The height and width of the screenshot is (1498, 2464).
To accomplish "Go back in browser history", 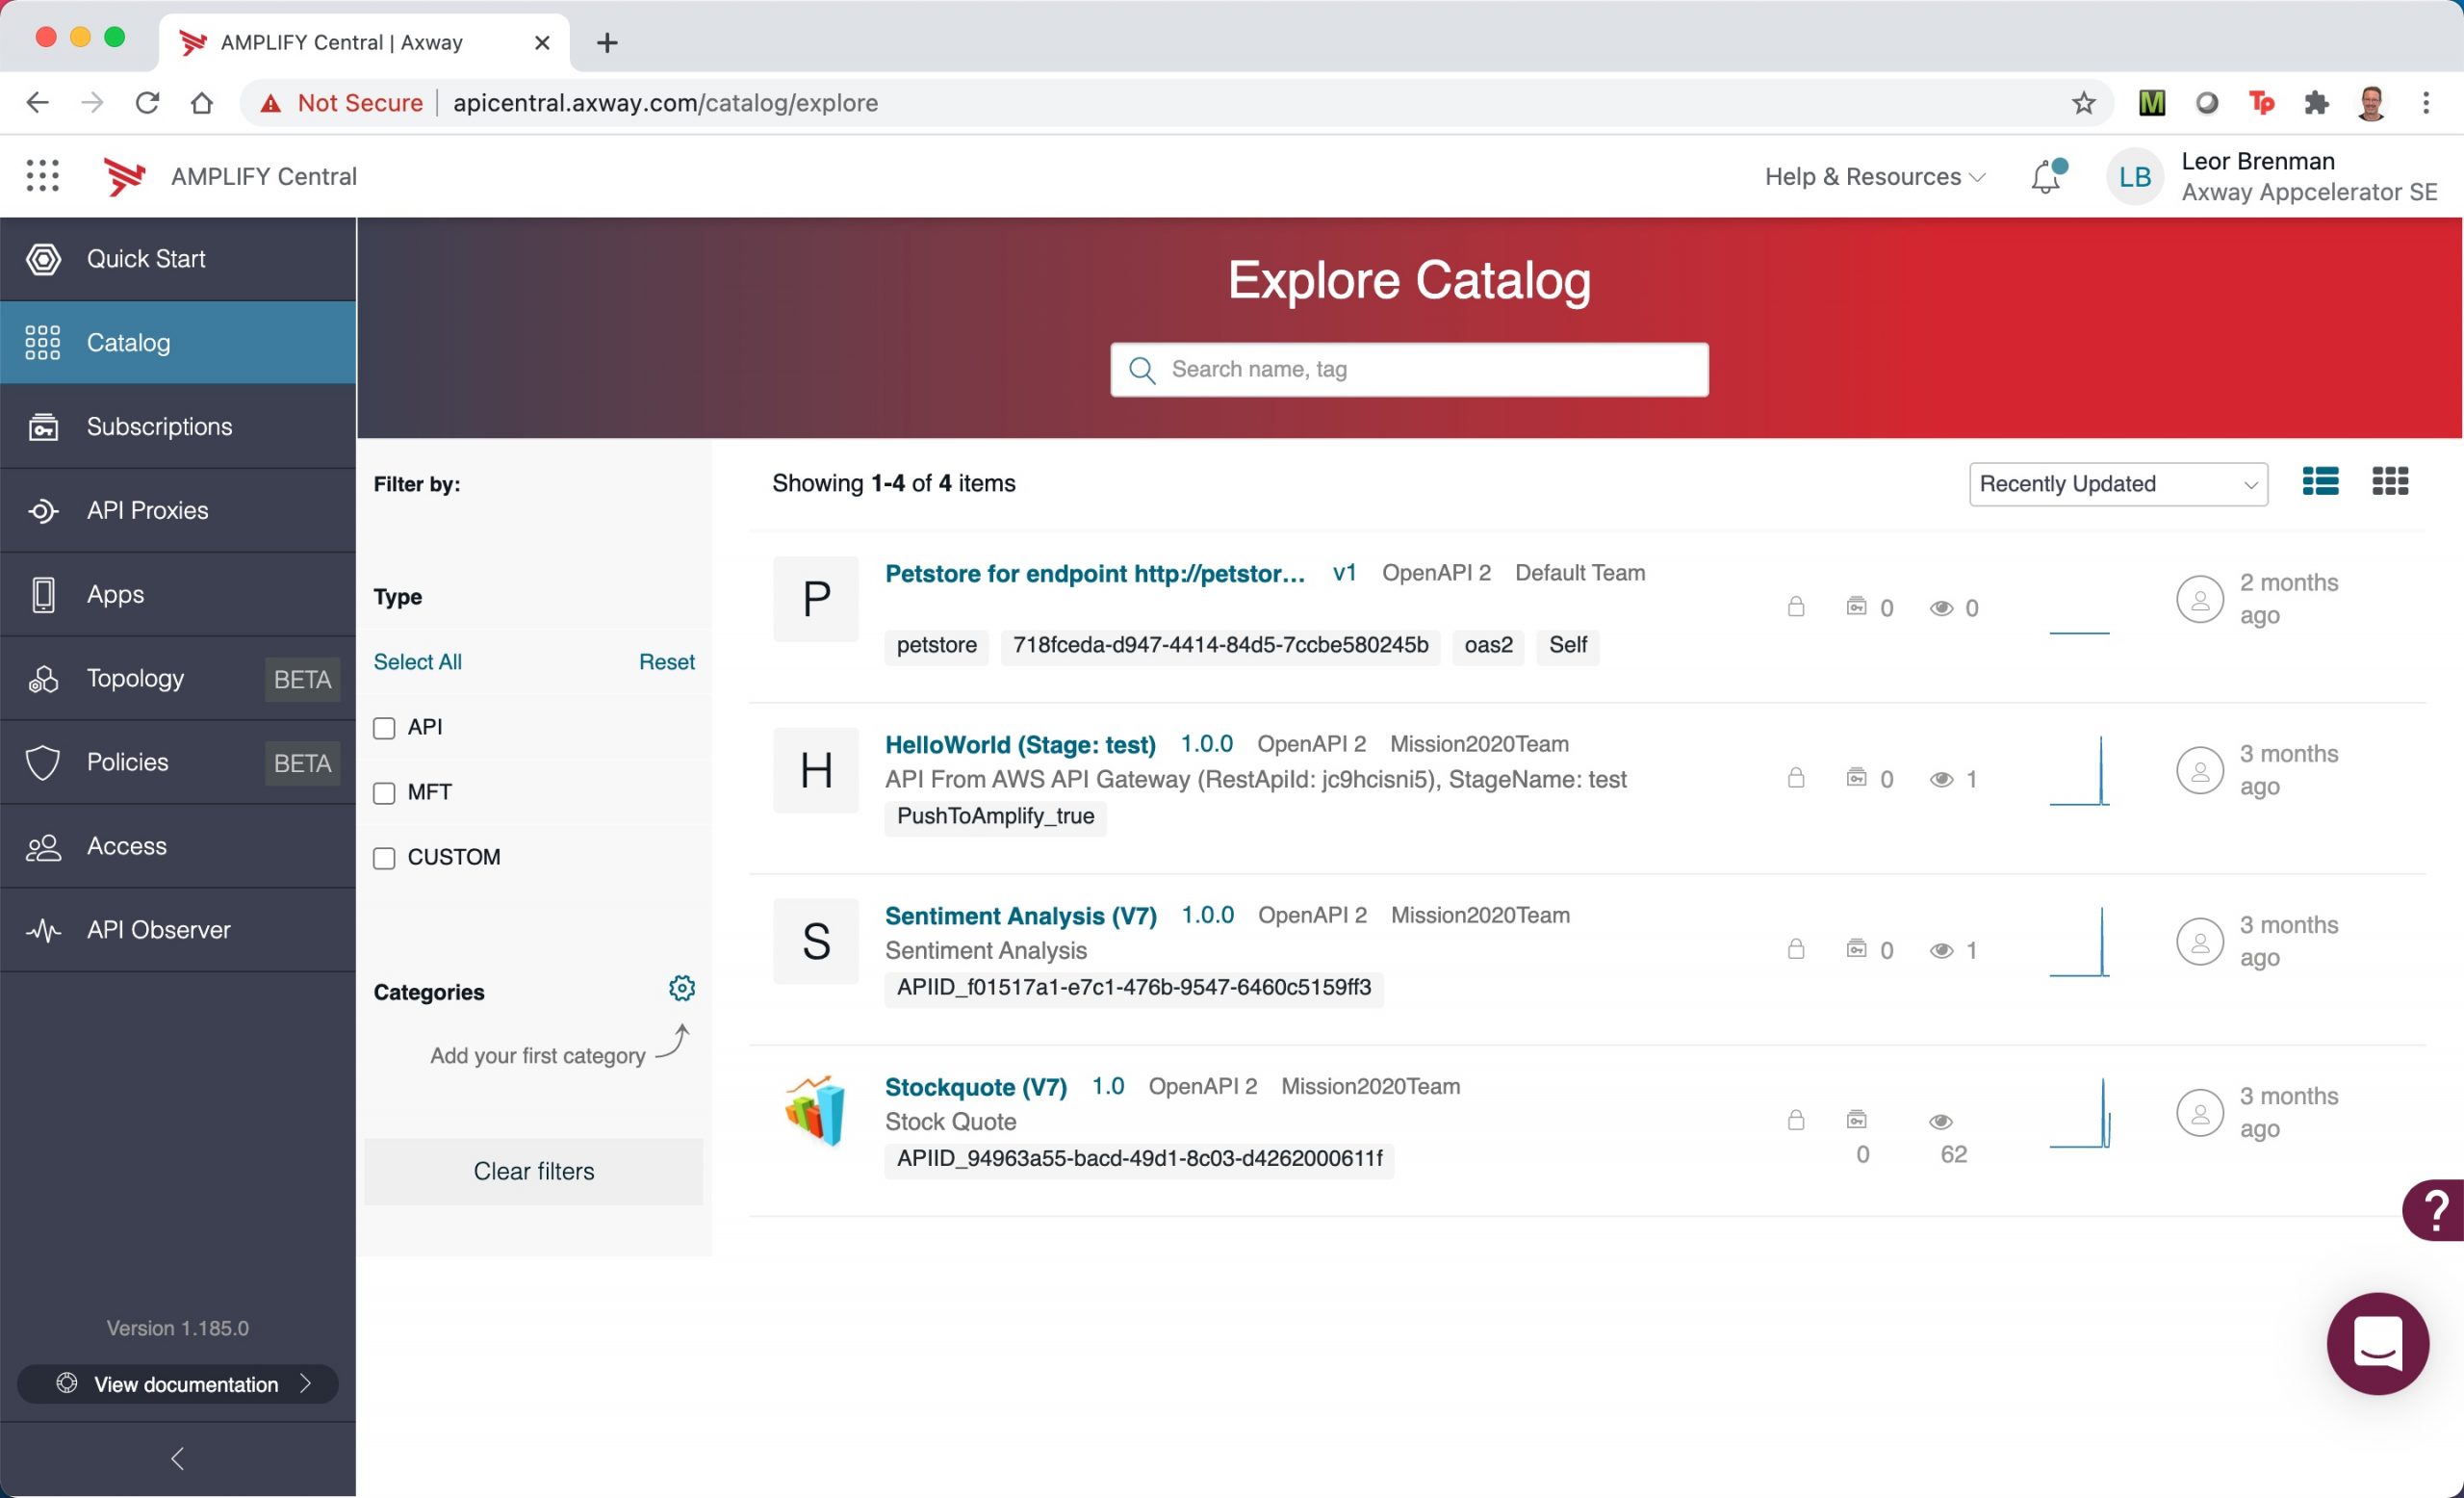I will click(x=37, y=103).
